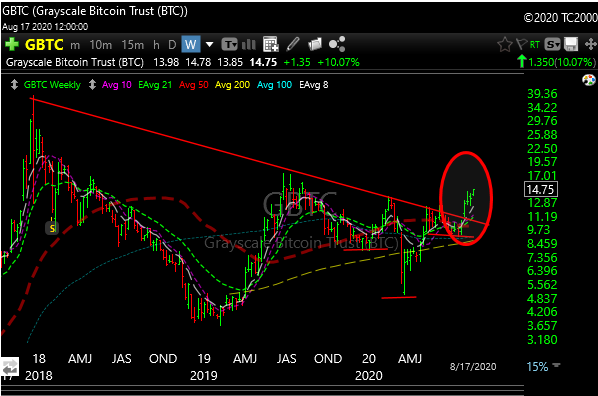Screen dimensions: 598x396
Task: Click the yellow S marker on chart
Action: click(x=52, y=228)
